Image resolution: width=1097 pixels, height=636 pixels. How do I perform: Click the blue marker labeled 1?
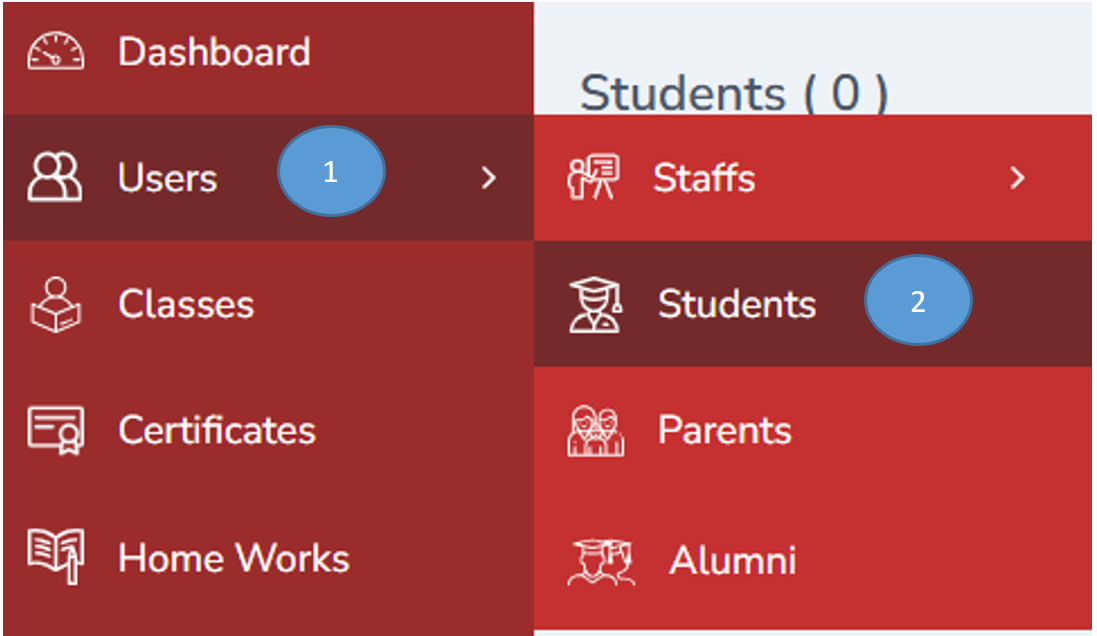pos(333,170)
